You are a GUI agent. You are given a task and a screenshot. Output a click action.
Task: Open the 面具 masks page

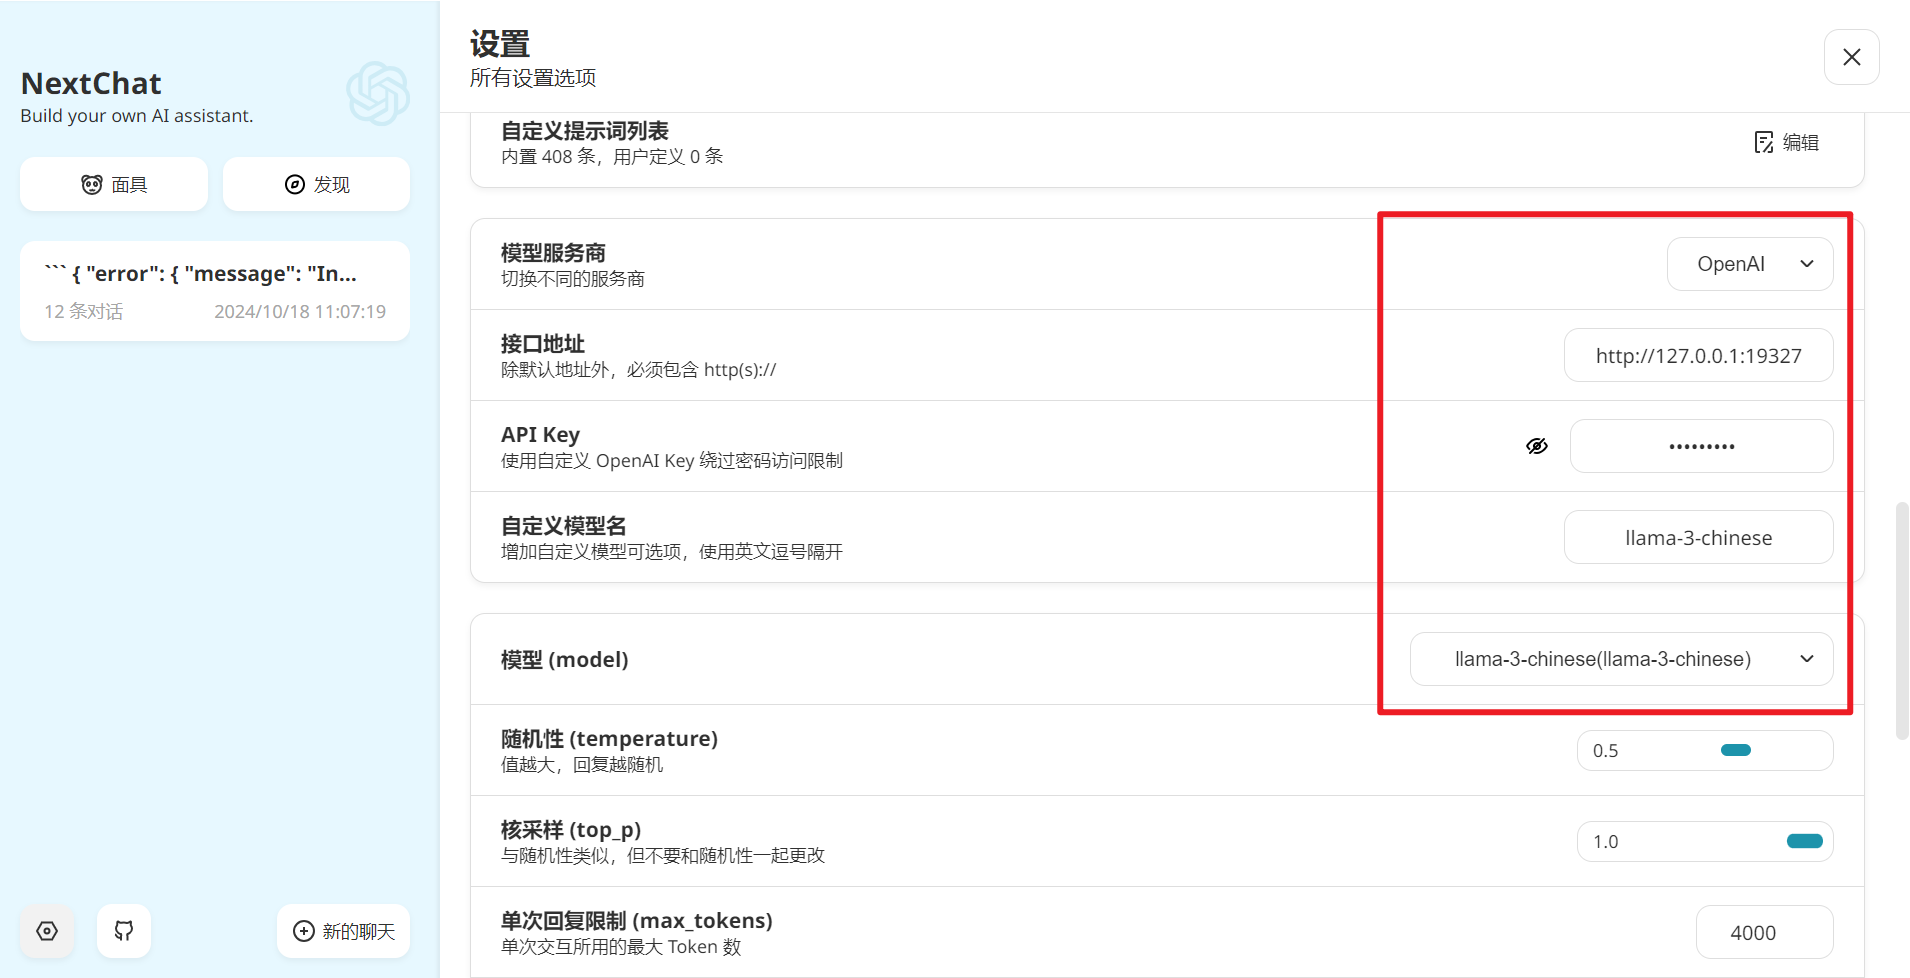(114, 185)
